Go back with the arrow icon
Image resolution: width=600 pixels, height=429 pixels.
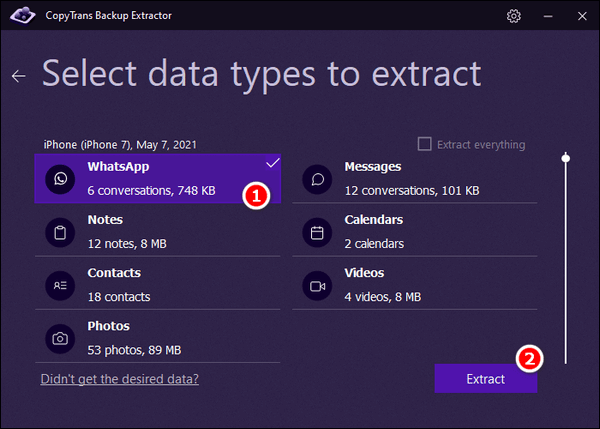pyautogui.click(x=18, y=76)
